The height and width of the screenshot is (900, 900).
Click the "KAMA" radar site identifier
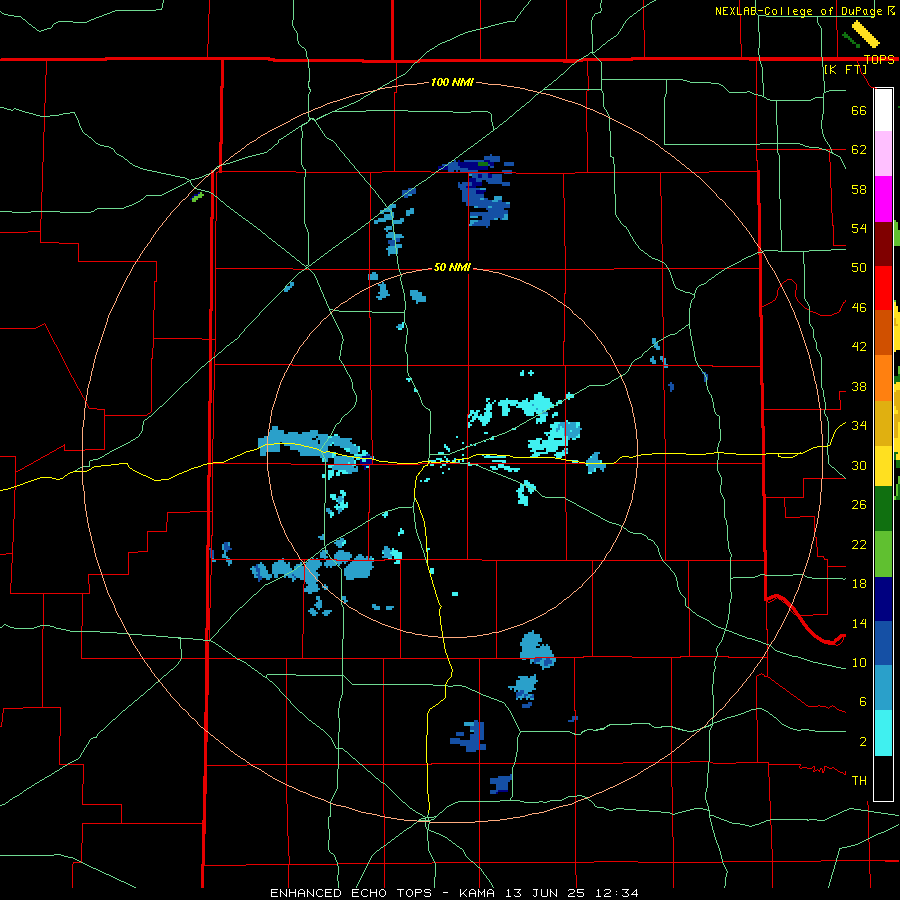click(478, 893)
